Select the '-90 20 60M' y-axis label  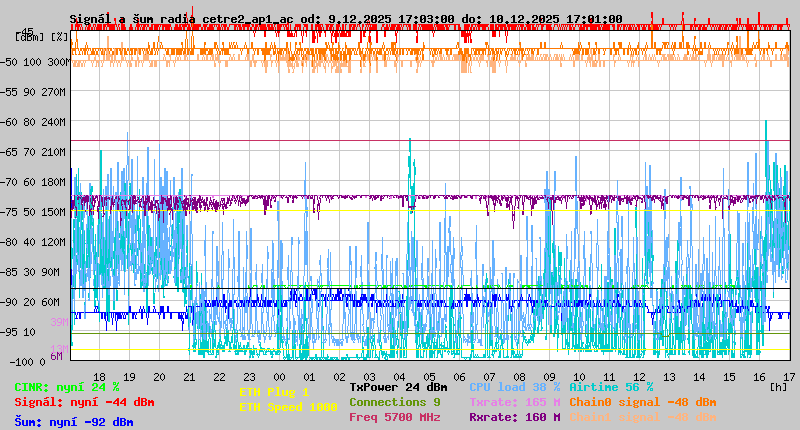point(30,302)
